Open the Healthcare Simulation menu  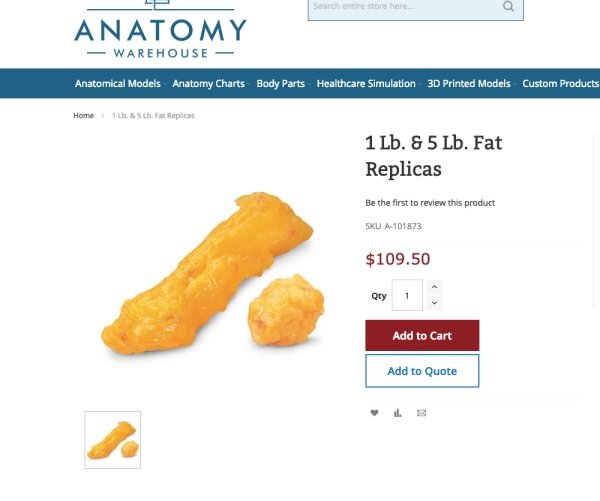coord(366,83)
